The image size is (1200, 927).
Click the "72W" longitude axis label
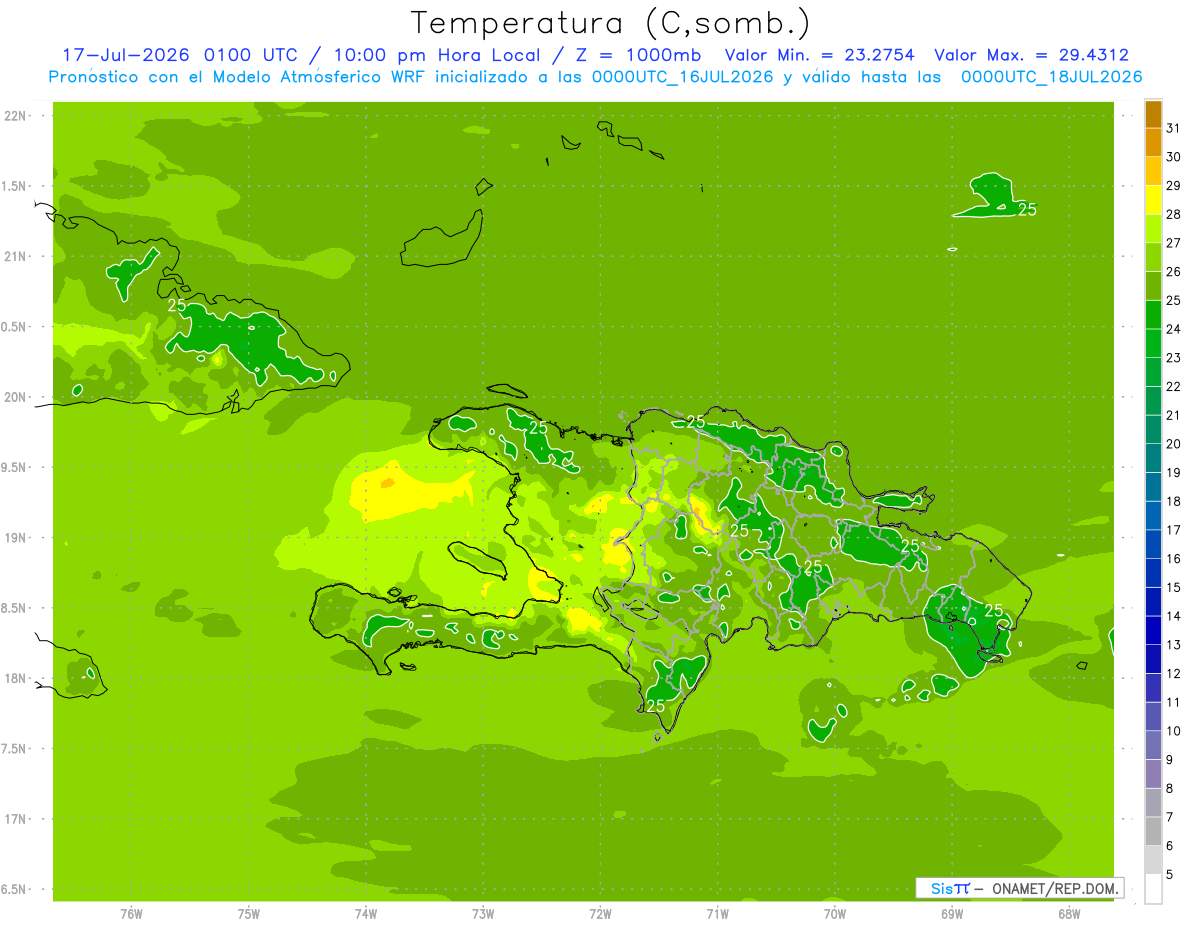pos(600,914)
